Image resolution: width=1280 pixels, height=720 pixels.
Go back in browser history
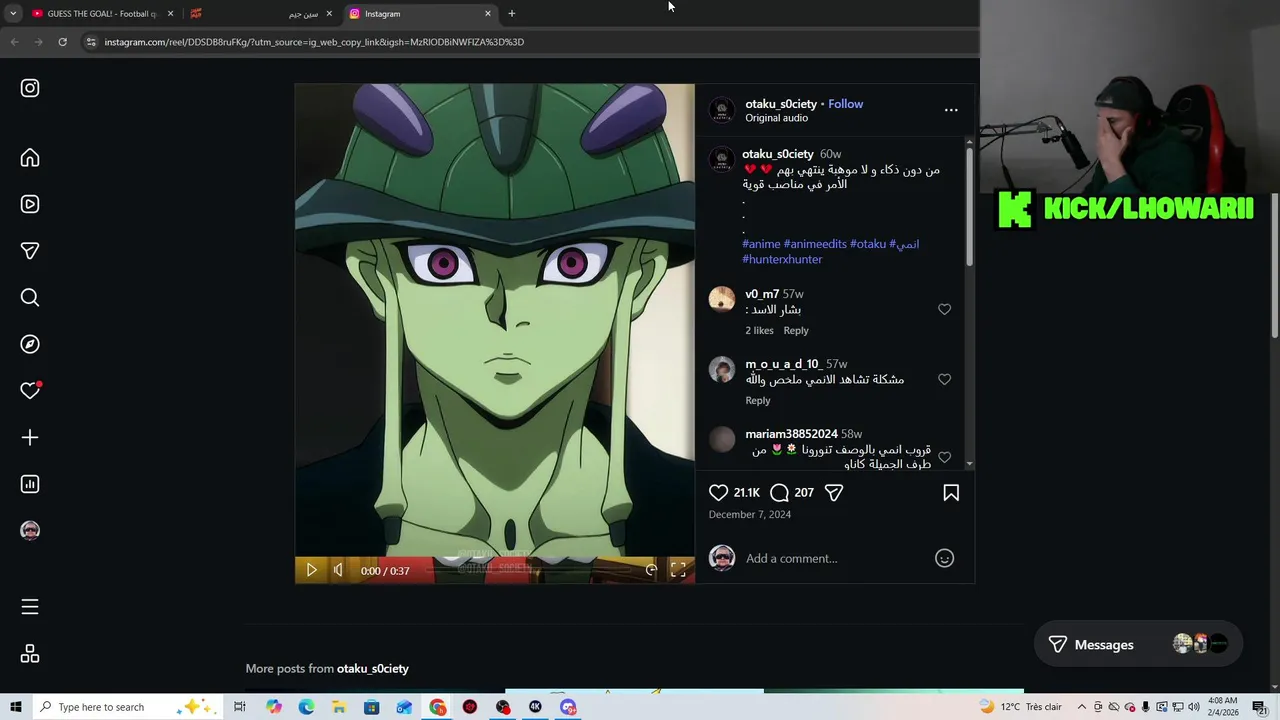(14, 42)
